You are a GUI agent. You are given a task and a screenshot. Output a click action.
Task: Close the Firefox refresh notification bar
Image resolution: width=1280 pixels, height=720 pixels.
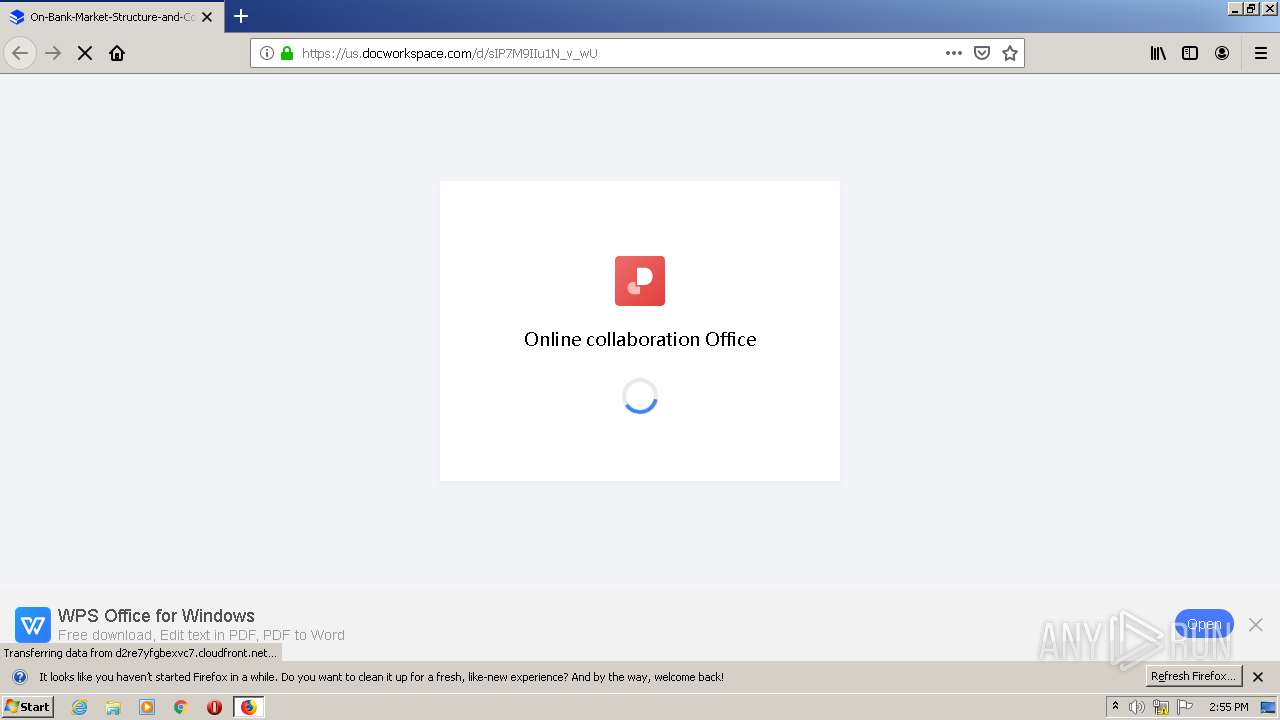[x=1259, y=677]
